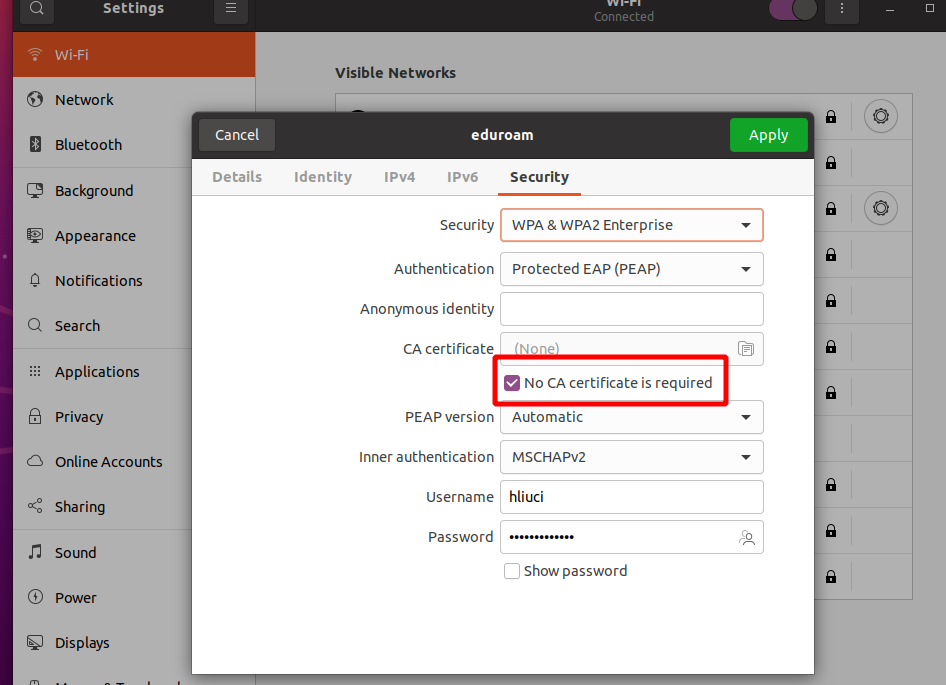The image size is (946, 685).
Task: Click the Appearance monitor icon in sidebar
Action: [35, 235]
